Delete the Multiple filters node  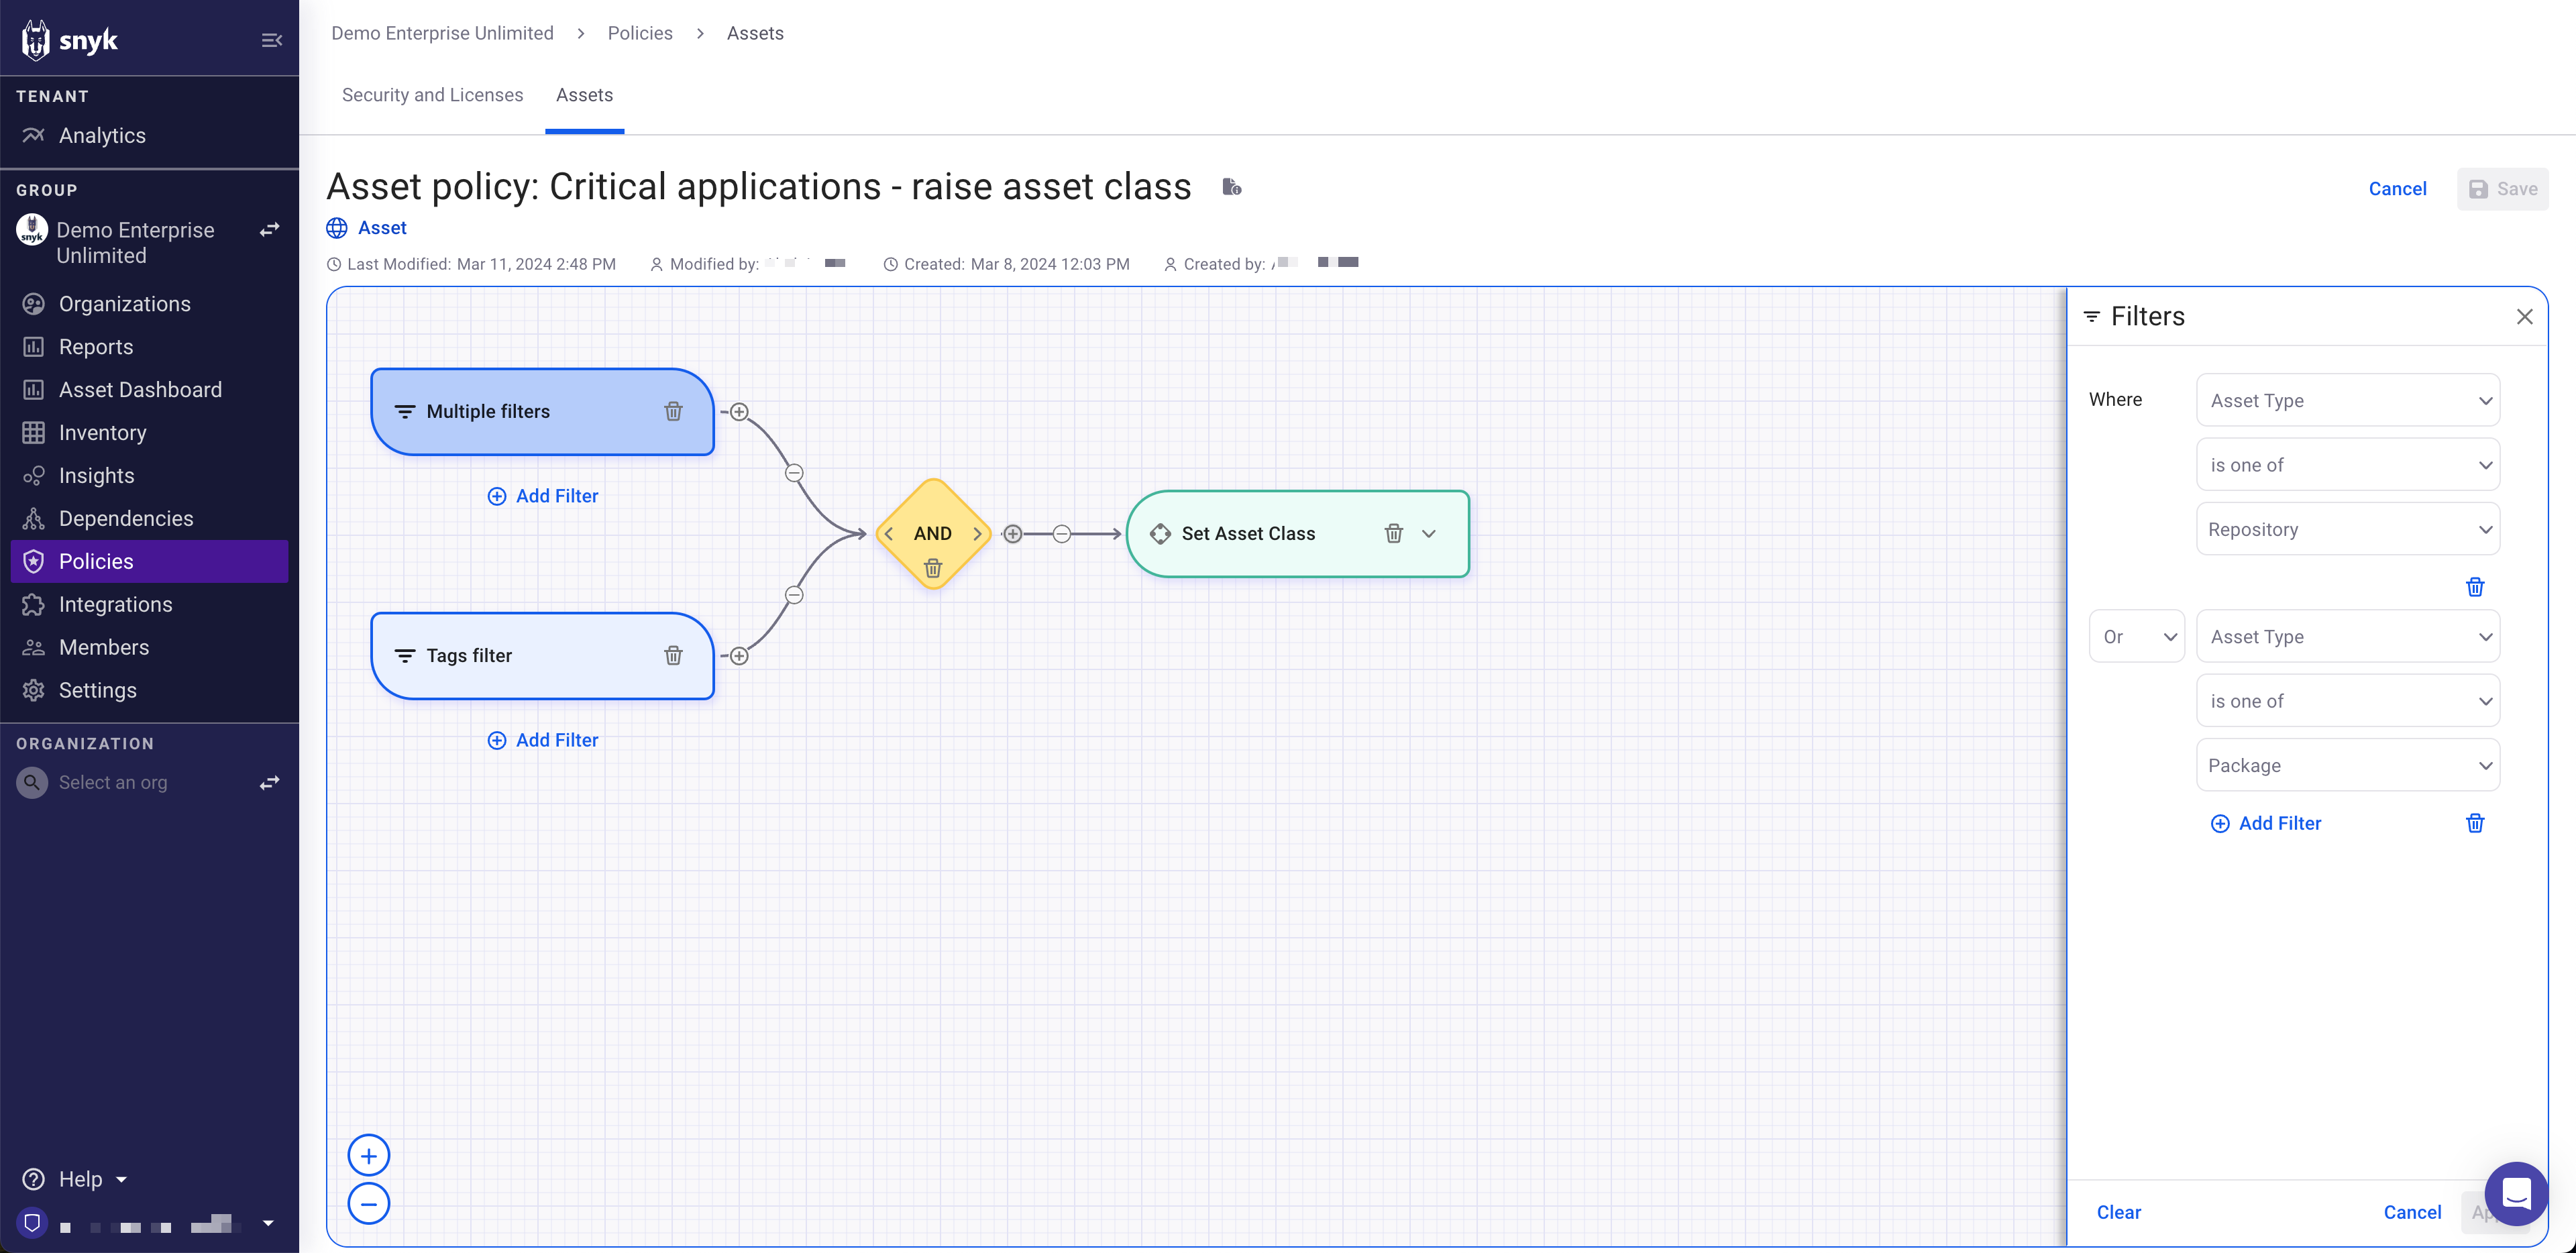pyautogui.click(x=673, y=411)
